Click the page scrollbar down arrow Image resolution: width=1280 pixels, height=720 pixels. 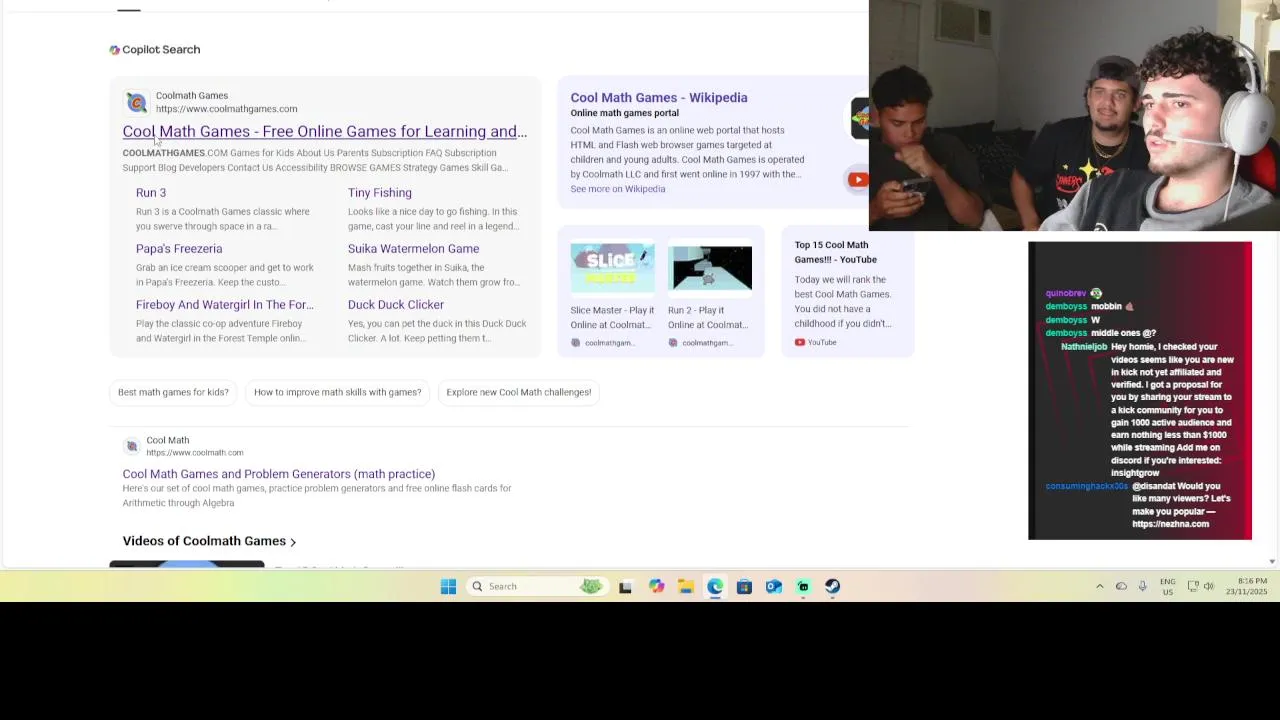point(1272,562)
